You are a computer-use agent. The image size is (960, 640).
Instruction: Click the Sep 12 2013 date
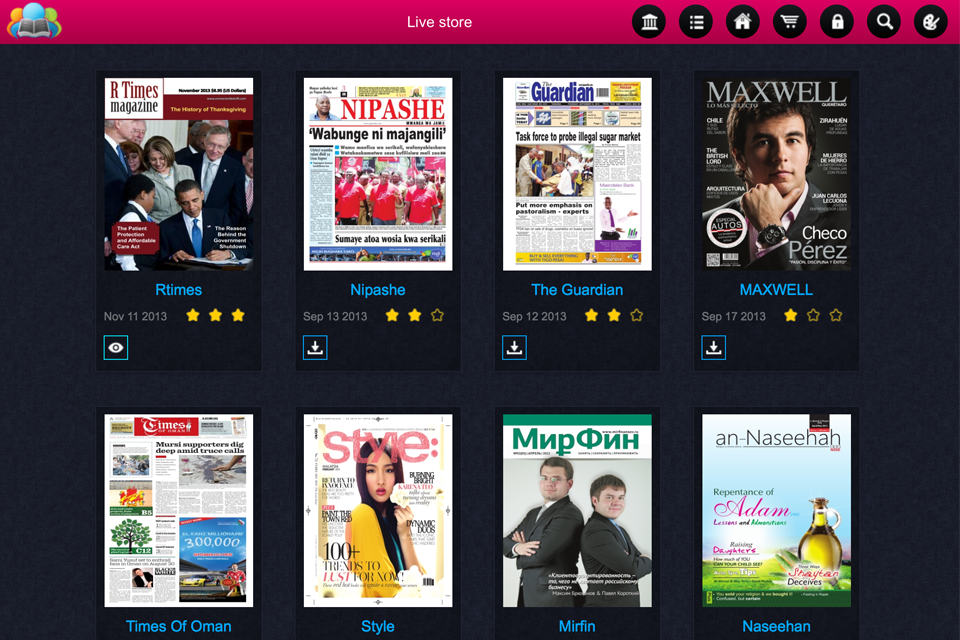534,317
